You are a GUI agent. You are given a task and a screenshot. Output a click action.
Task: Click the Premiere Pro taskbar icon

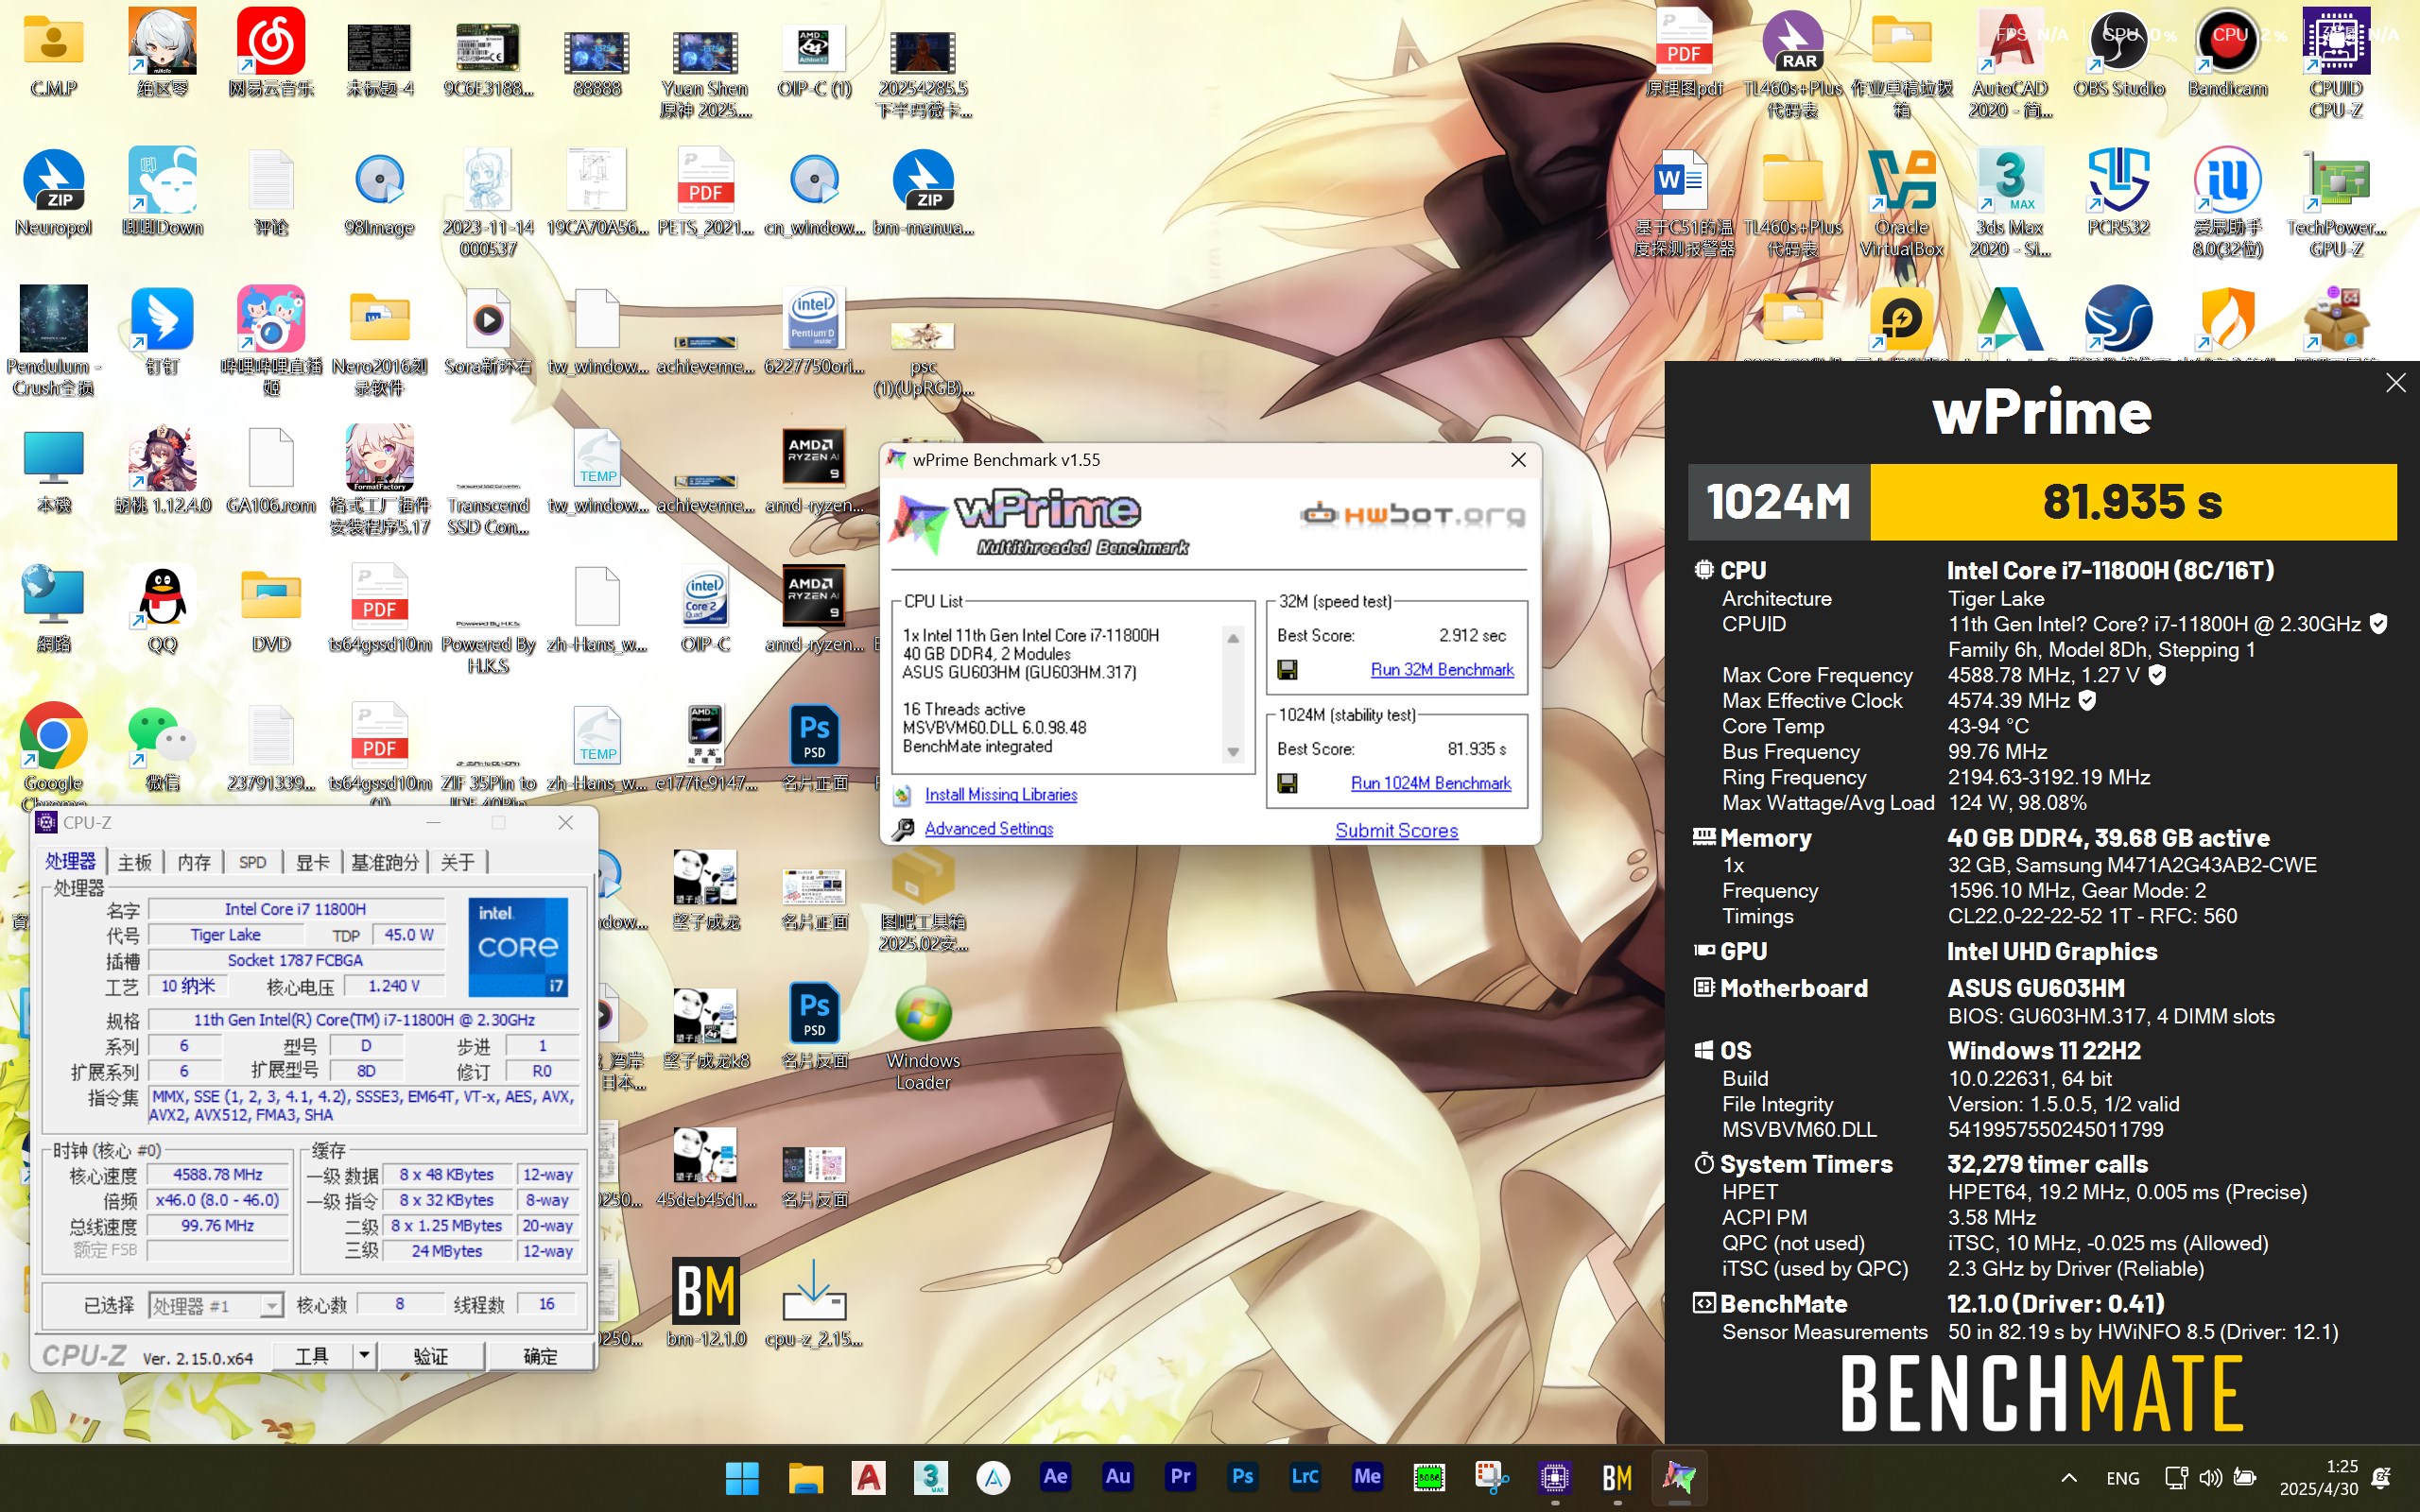tap(1180, 1476)
